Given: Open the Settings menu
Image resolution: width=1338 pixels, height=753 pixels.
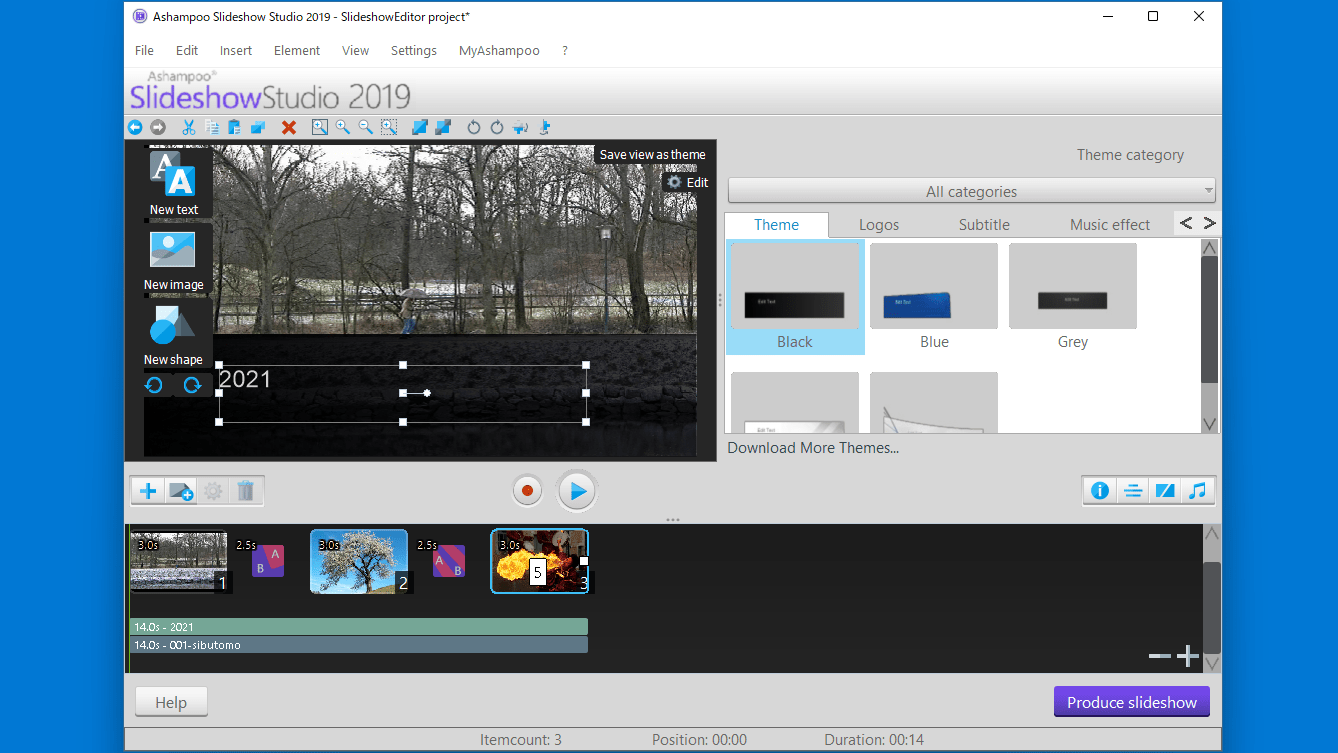Looking at the screenshot, I should (414, 50).
